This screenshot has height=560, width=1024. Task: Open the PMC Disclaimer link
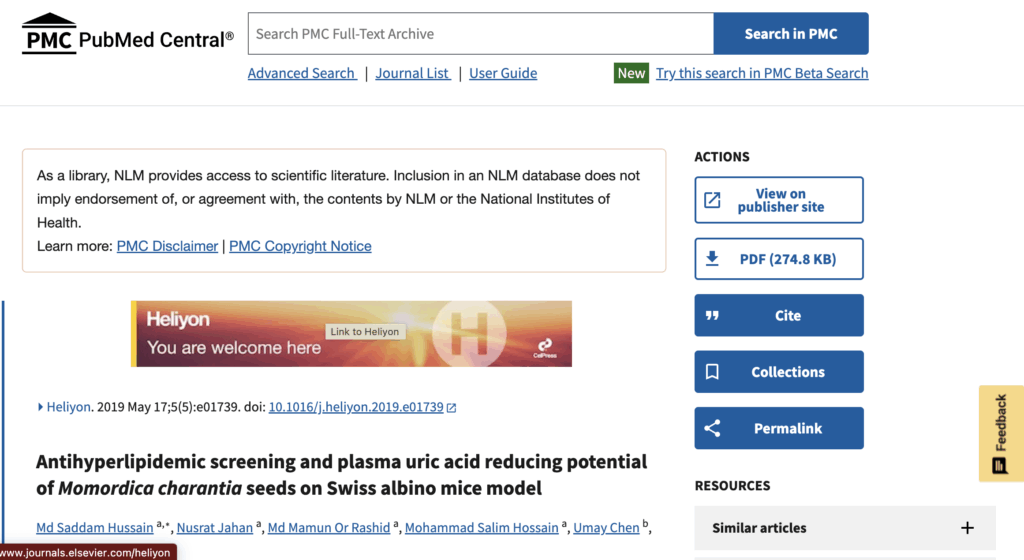click(167, 246)
